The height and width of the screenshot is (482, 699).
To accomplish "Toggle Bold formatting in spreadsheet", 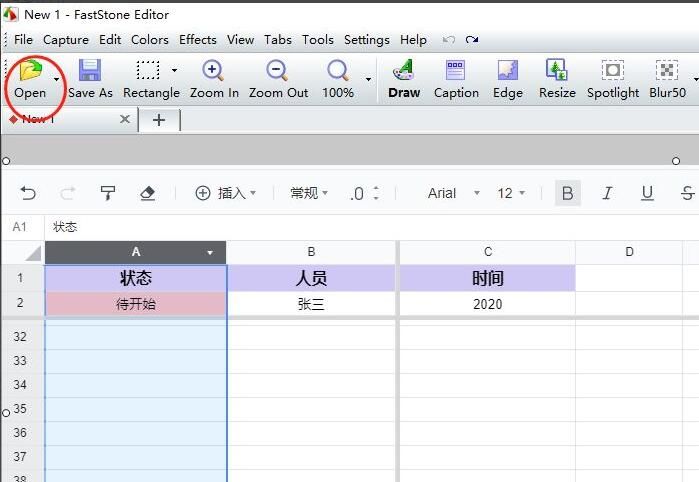I will tap(567, 193).
